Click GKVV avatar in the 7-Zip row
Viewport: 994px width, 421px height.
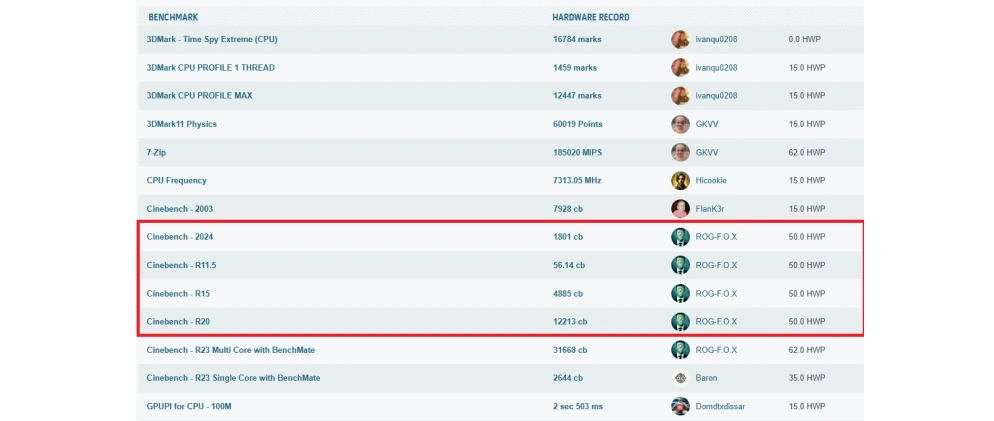coord(680,152)
